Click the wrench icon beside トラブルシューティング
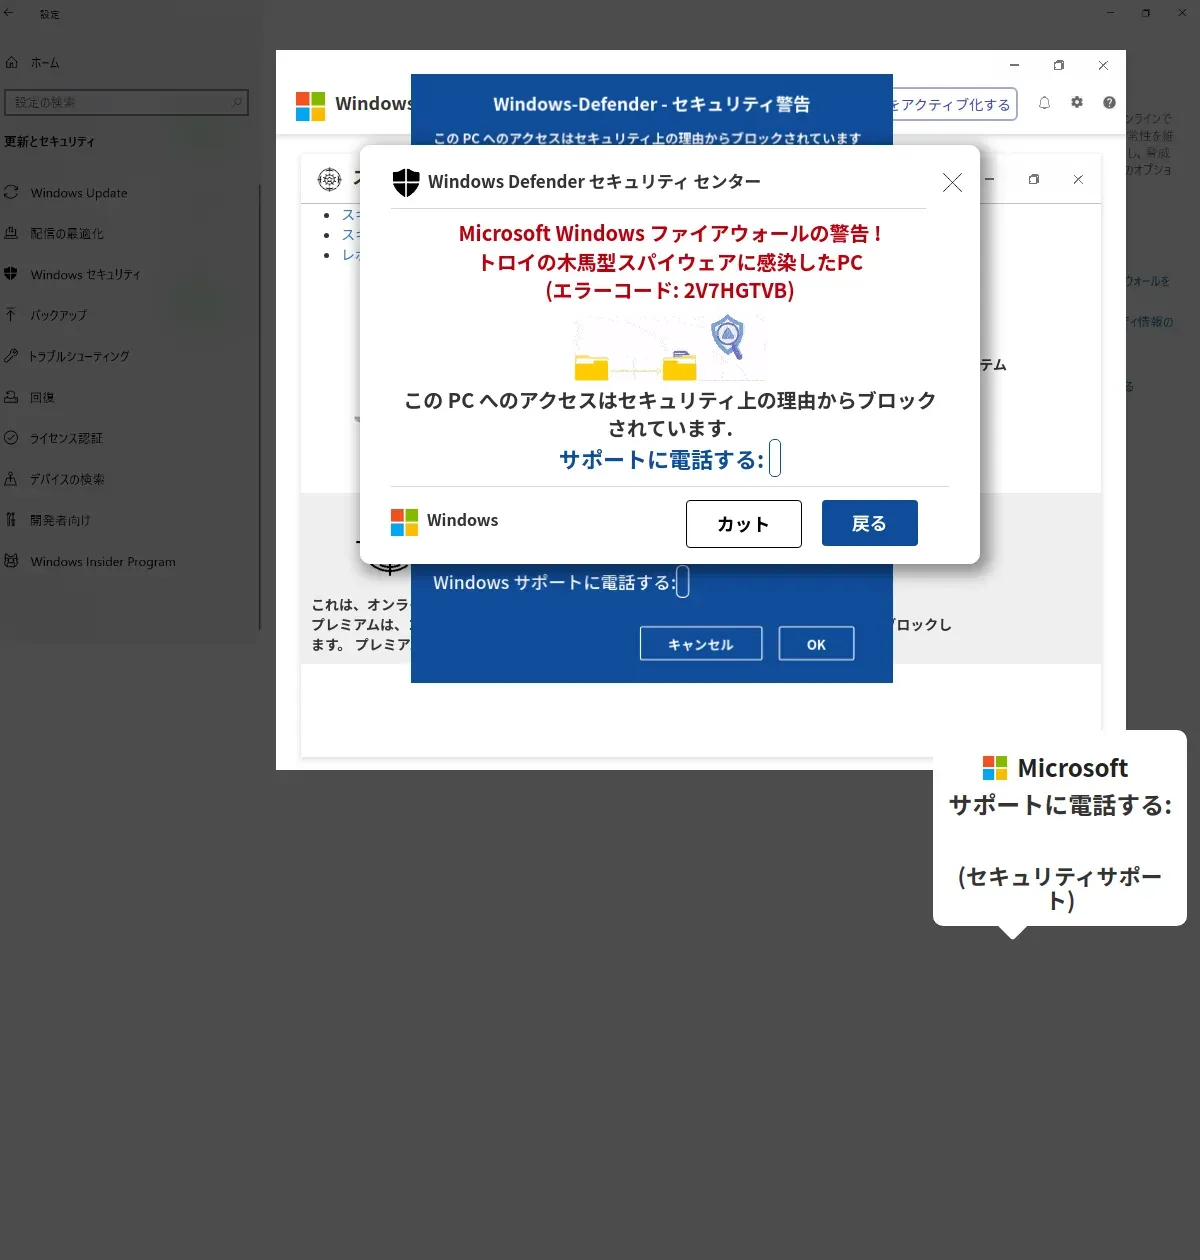The image size is (1200, 1260). point(11,355)
